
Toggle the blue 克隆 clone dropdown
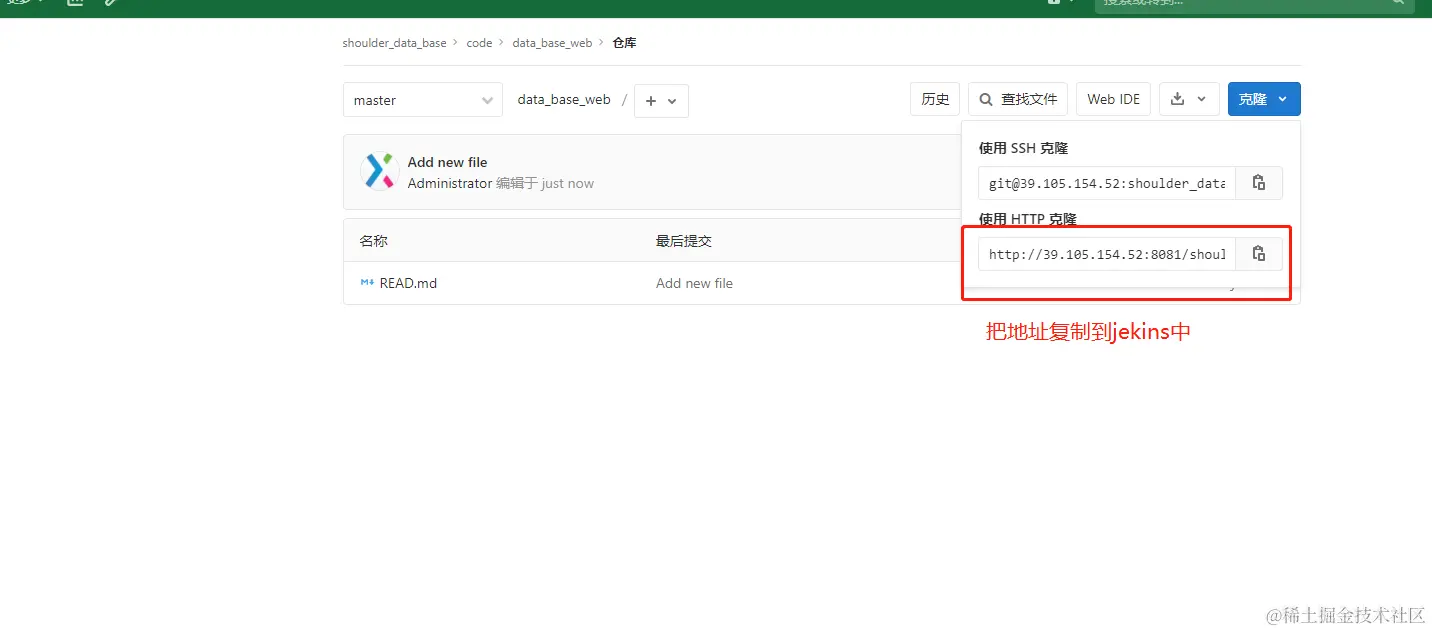coord(1264,99)
